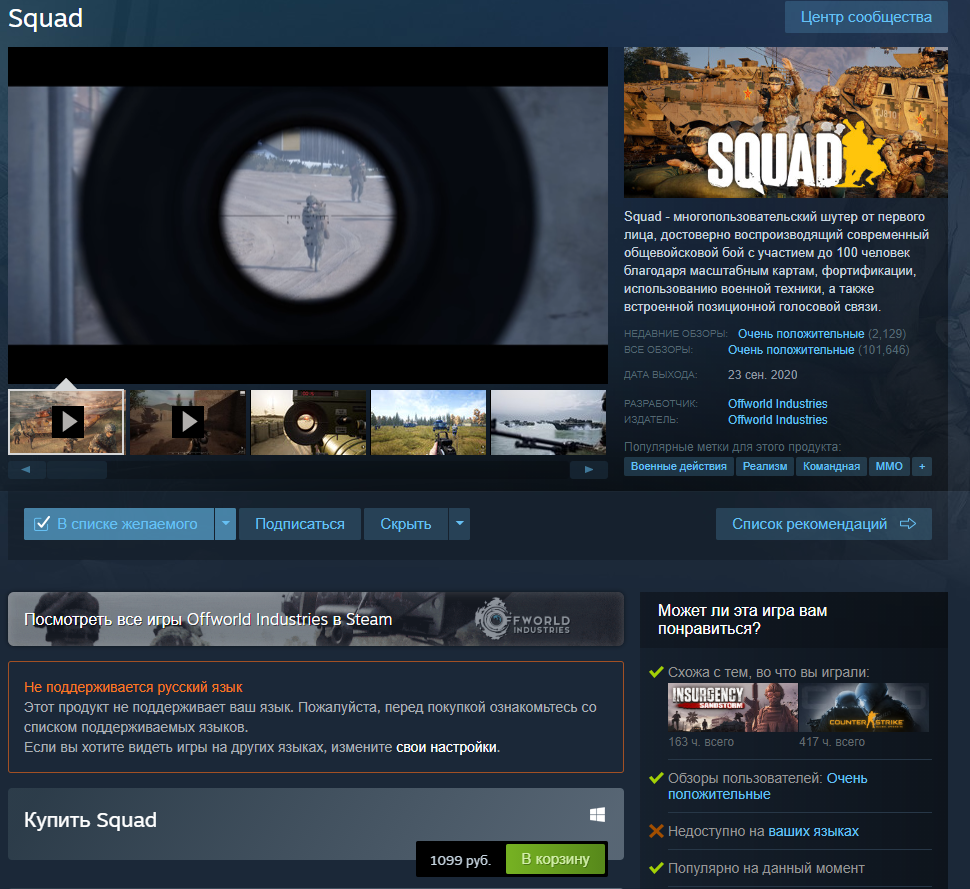970x889 pixels.
Task: Click the green checkmark beside 'Схожа с тем'
Action: click(656, 672)
